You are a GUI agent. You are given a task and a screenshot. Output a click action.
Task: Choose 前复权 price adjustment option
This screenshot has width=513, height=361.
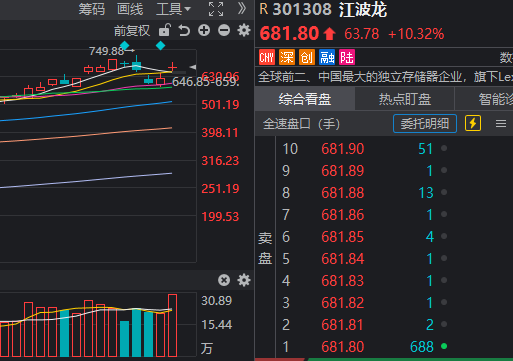tap(132, 31)
